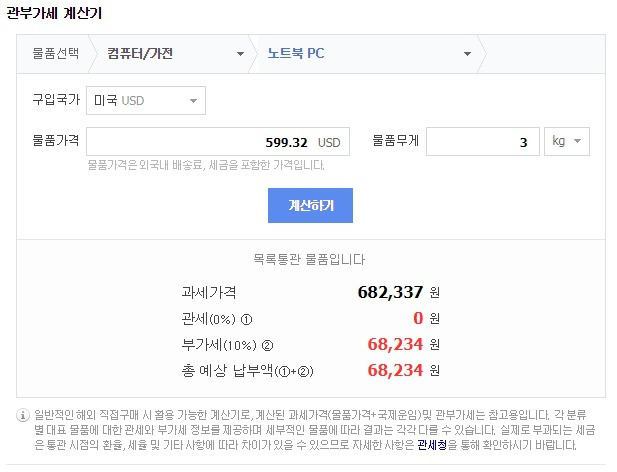The height and width of the screenshot is (472, 617).
Task: Open the 컴퓨터/가전 category dropdown
Action: click(172, 54)
